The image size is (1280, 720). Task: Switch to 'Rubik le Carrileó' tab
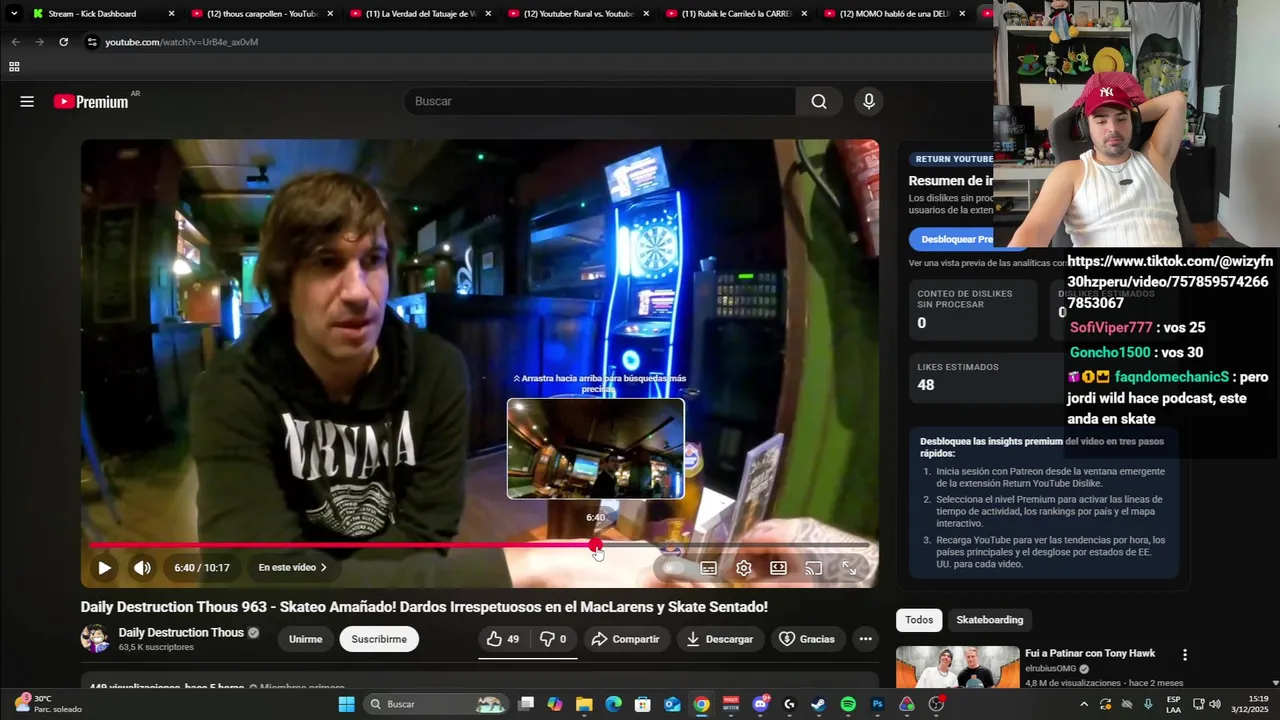point(736,14)
